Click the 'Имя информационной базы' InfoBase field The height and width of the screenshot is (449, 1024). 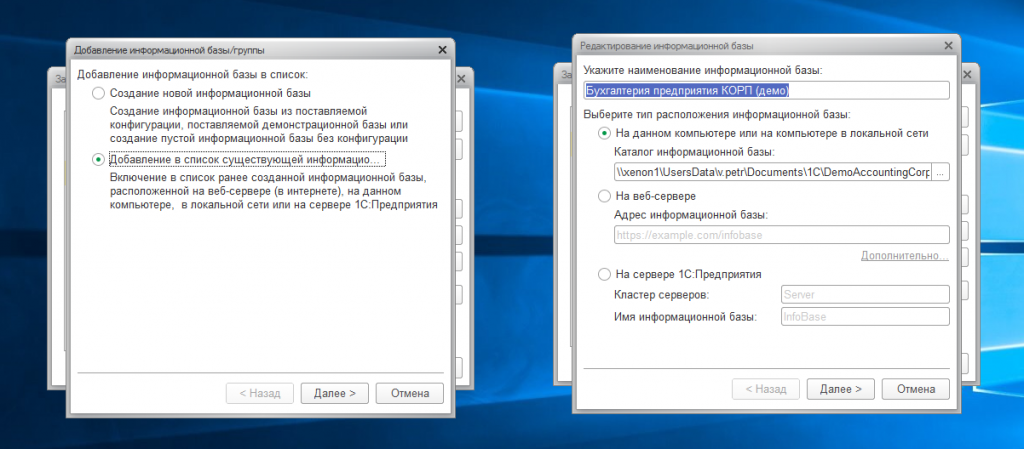tap(865, 317)
